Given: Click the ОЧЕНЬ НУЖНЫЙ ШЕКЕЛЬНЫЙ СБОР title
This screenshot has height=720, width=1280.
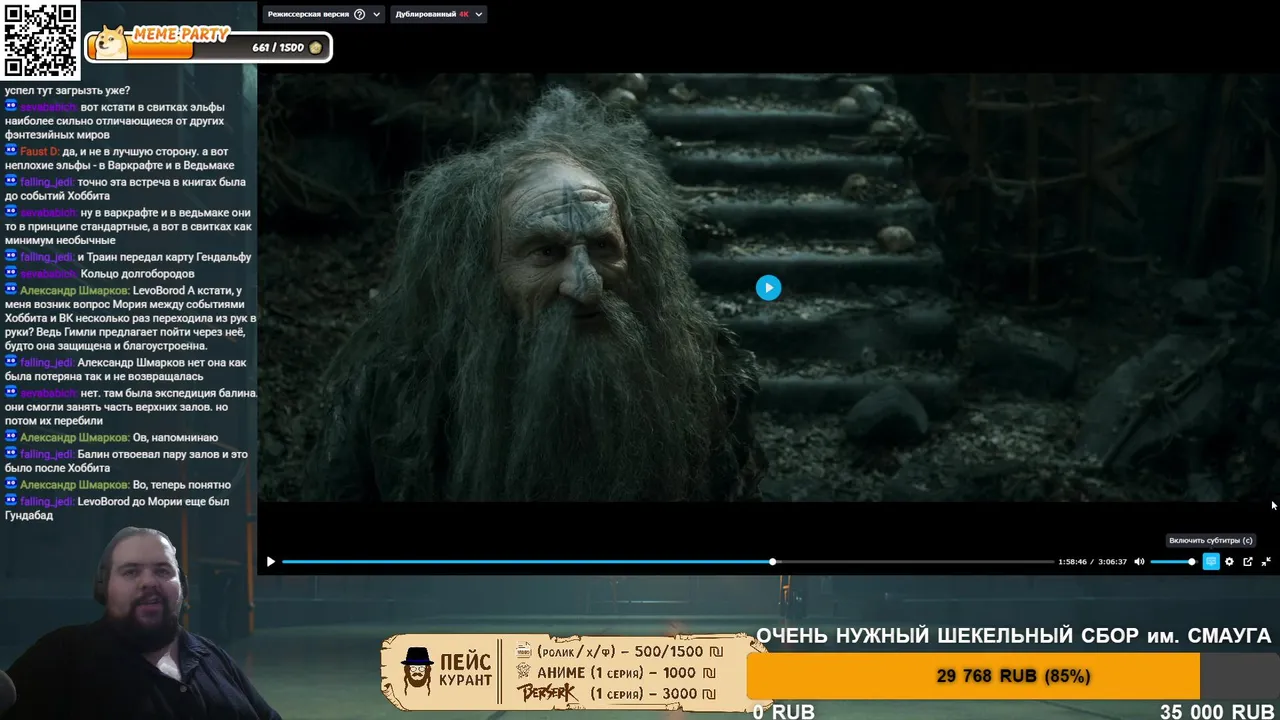Looking at the screenshot, I should pyautogui.click(x=1013, y=636).
